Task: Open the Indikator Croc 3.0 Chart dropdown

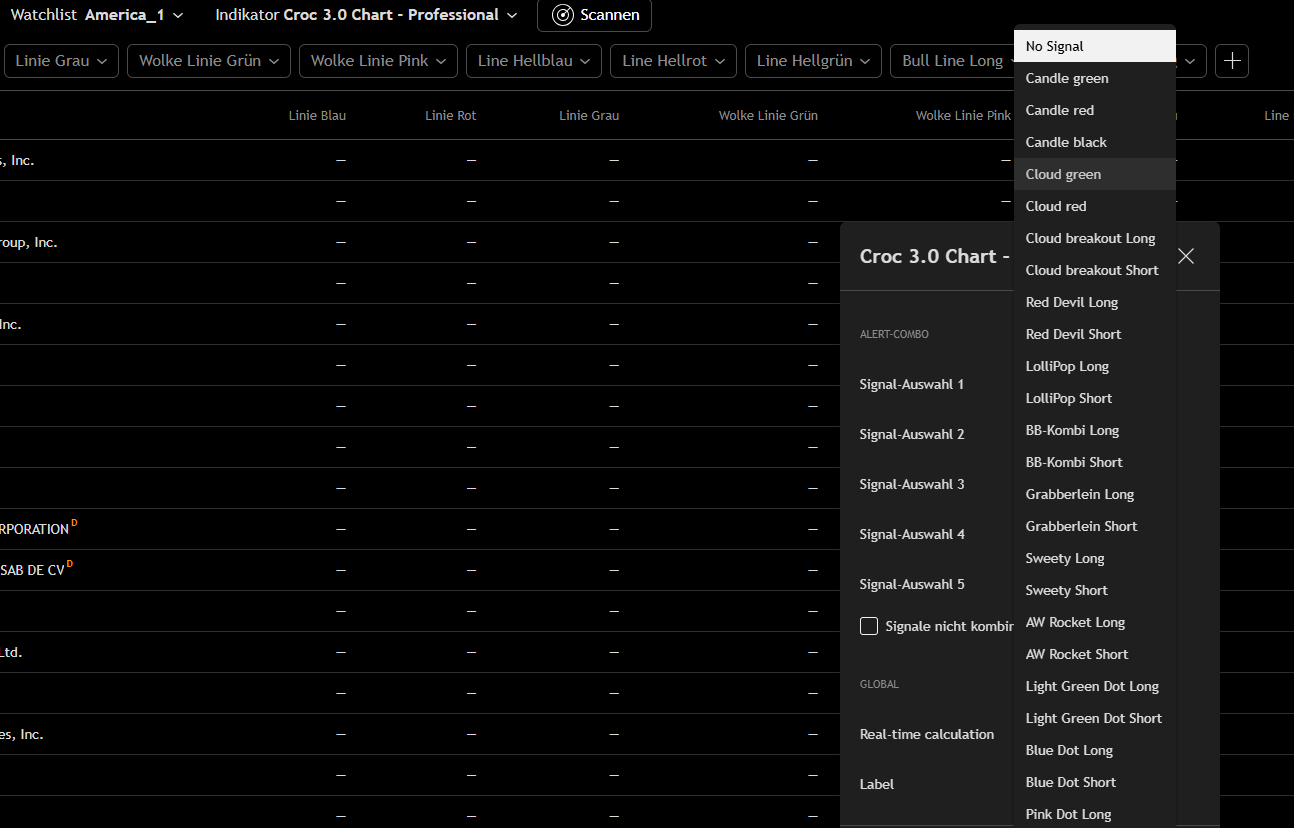Action: 366,15
